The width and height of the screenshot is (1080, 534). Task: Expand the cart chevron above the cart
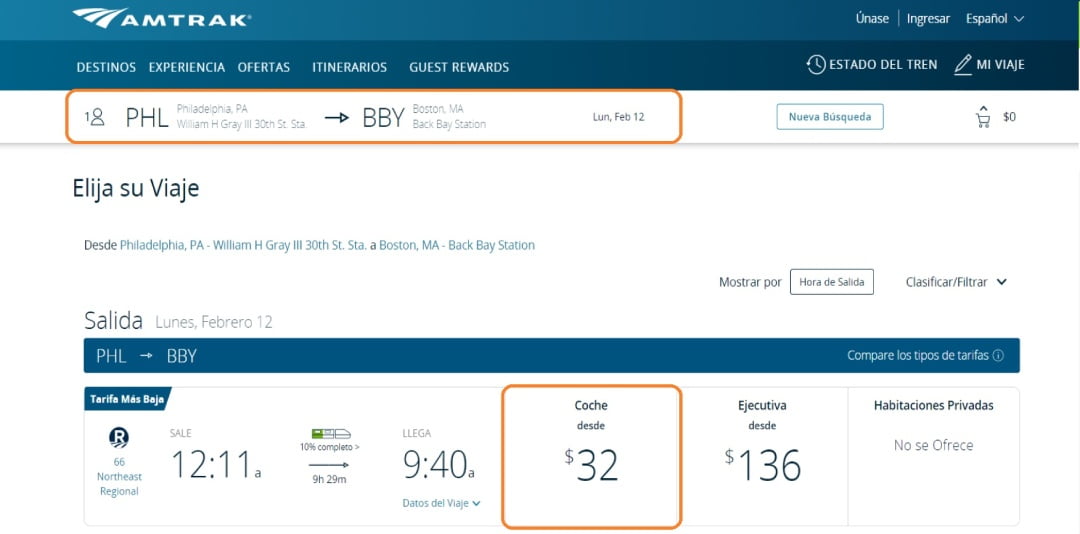click(x=983, y=107)
